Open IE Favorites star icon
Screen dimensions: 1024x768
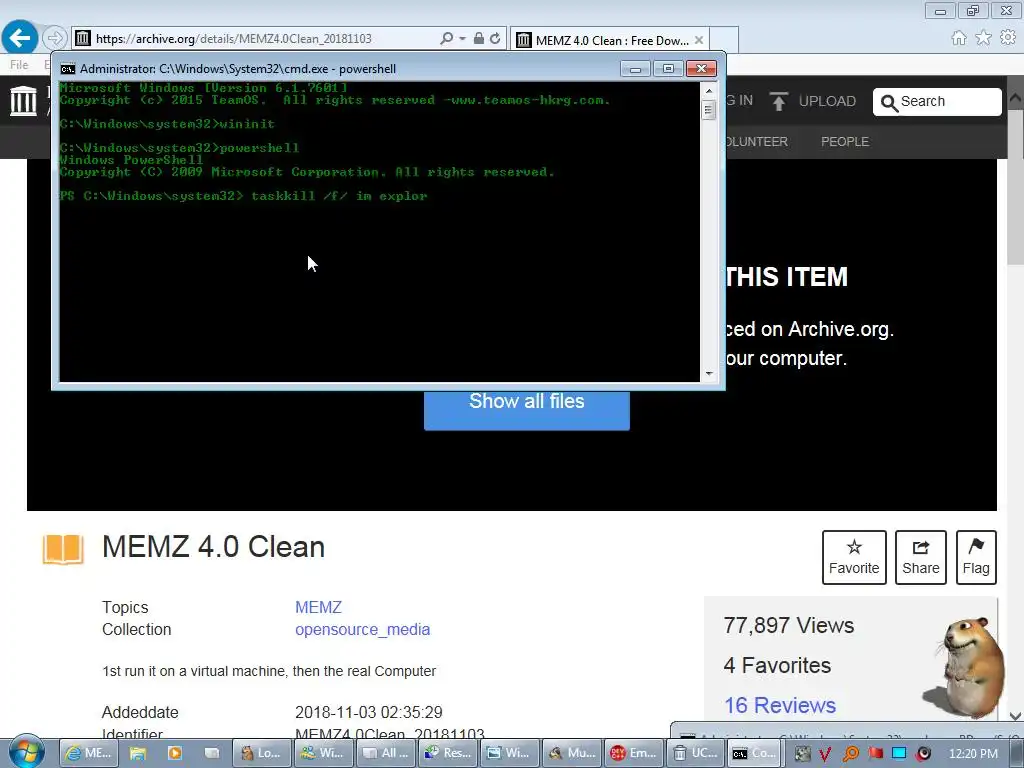(x=984, y=38)
